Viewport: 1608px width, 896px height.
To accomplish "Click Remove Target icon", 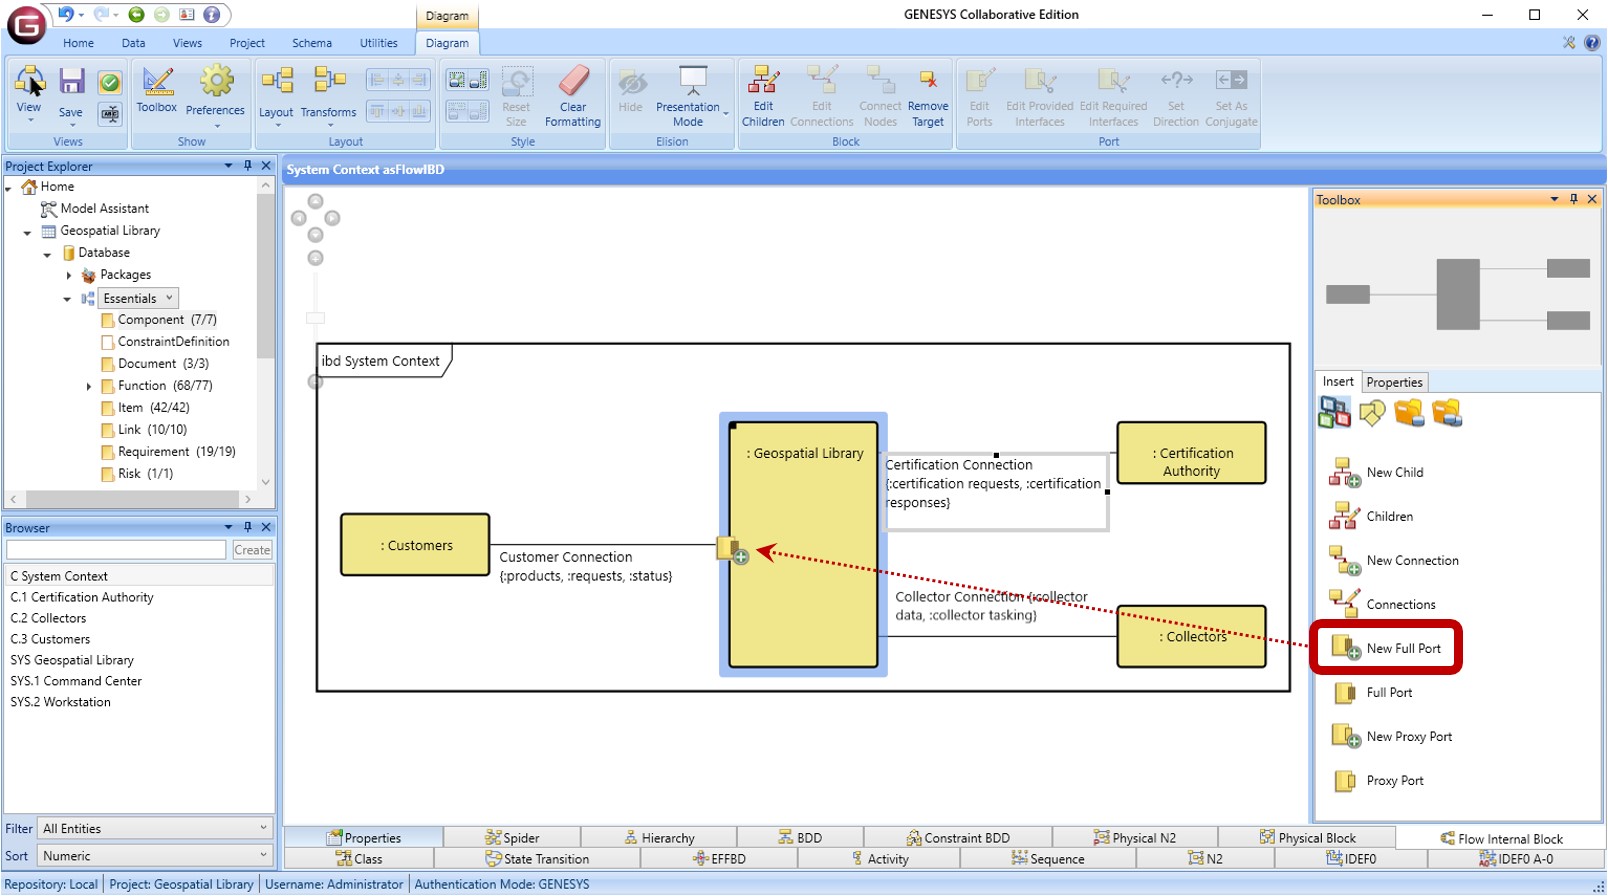I will (928, 96).
